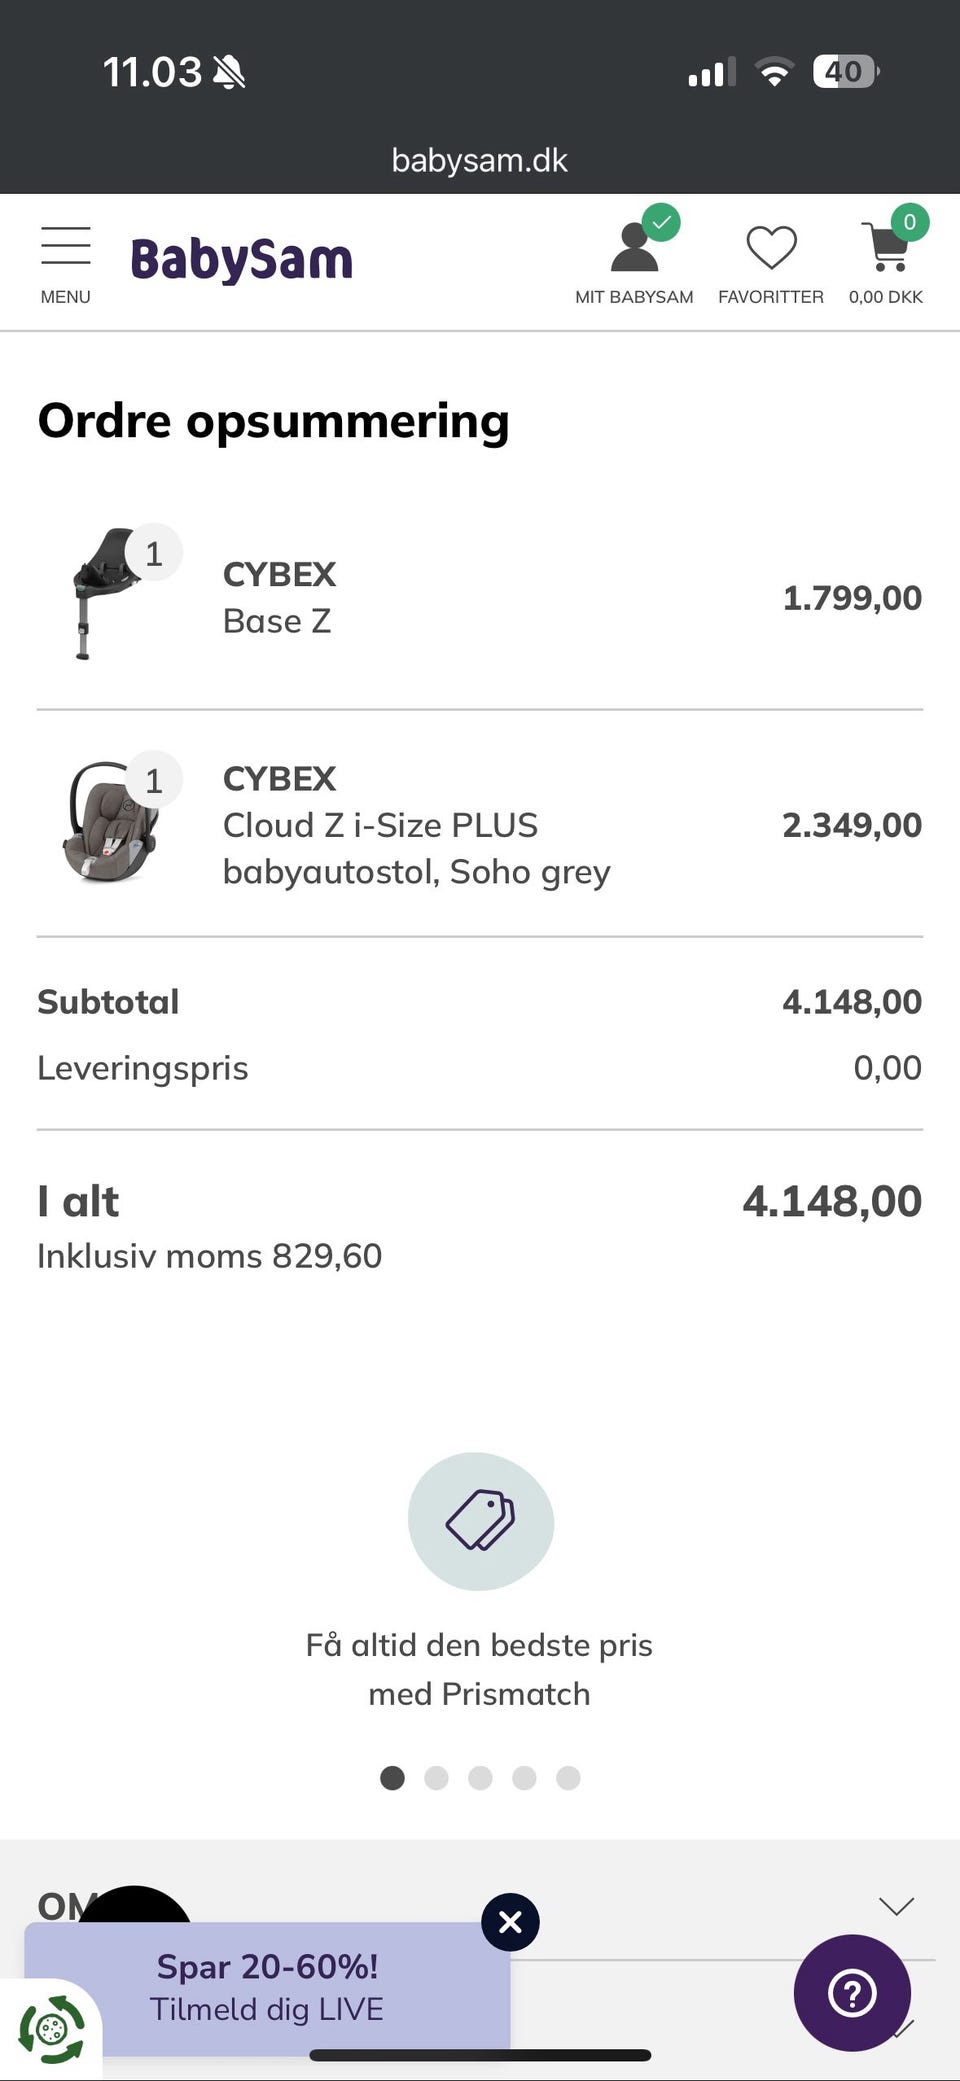Open the purple help question mark button
960x2081 pixels.
click(852, 1992)
